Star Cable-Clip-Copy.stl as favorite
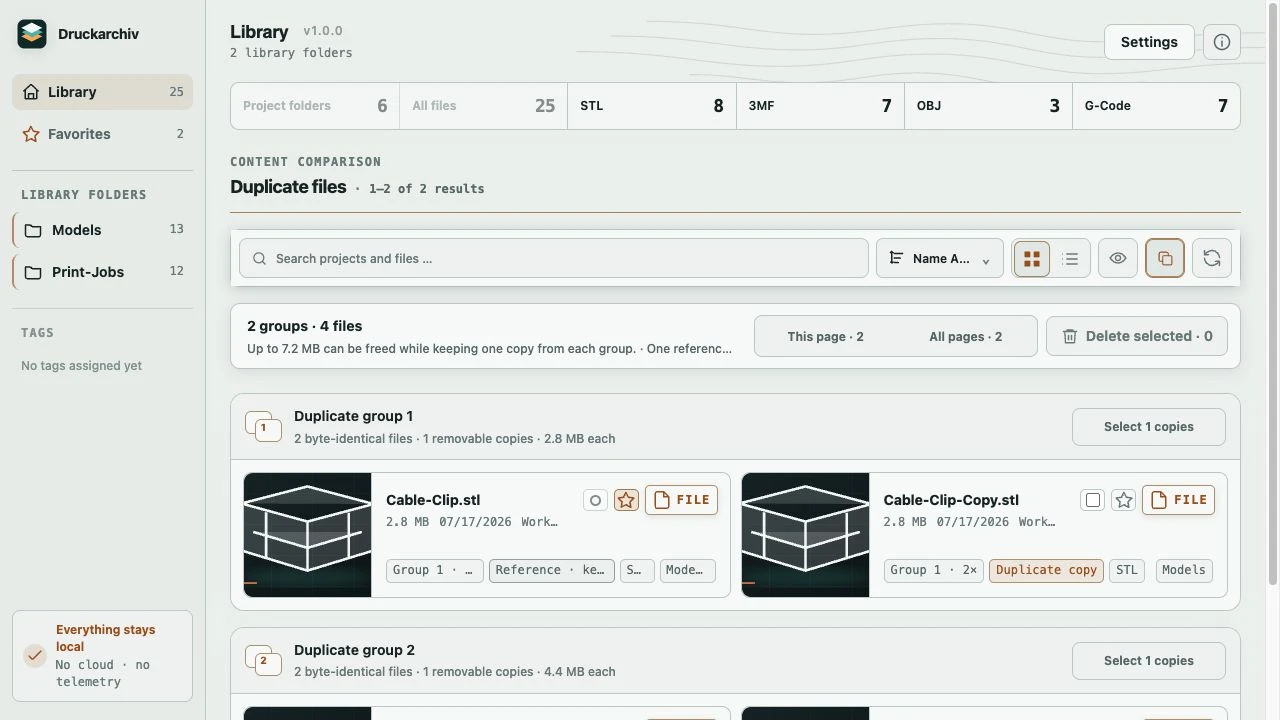The width and height of the screenshot is (1280, 720). [1124, 500]
